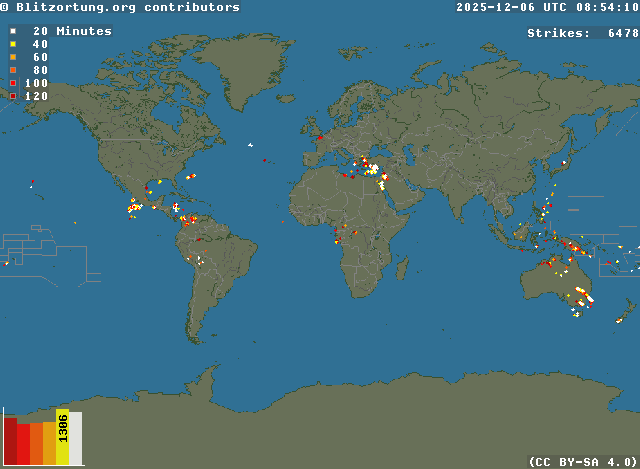Click the dark orange 80-minute legend square

(12, 70)
